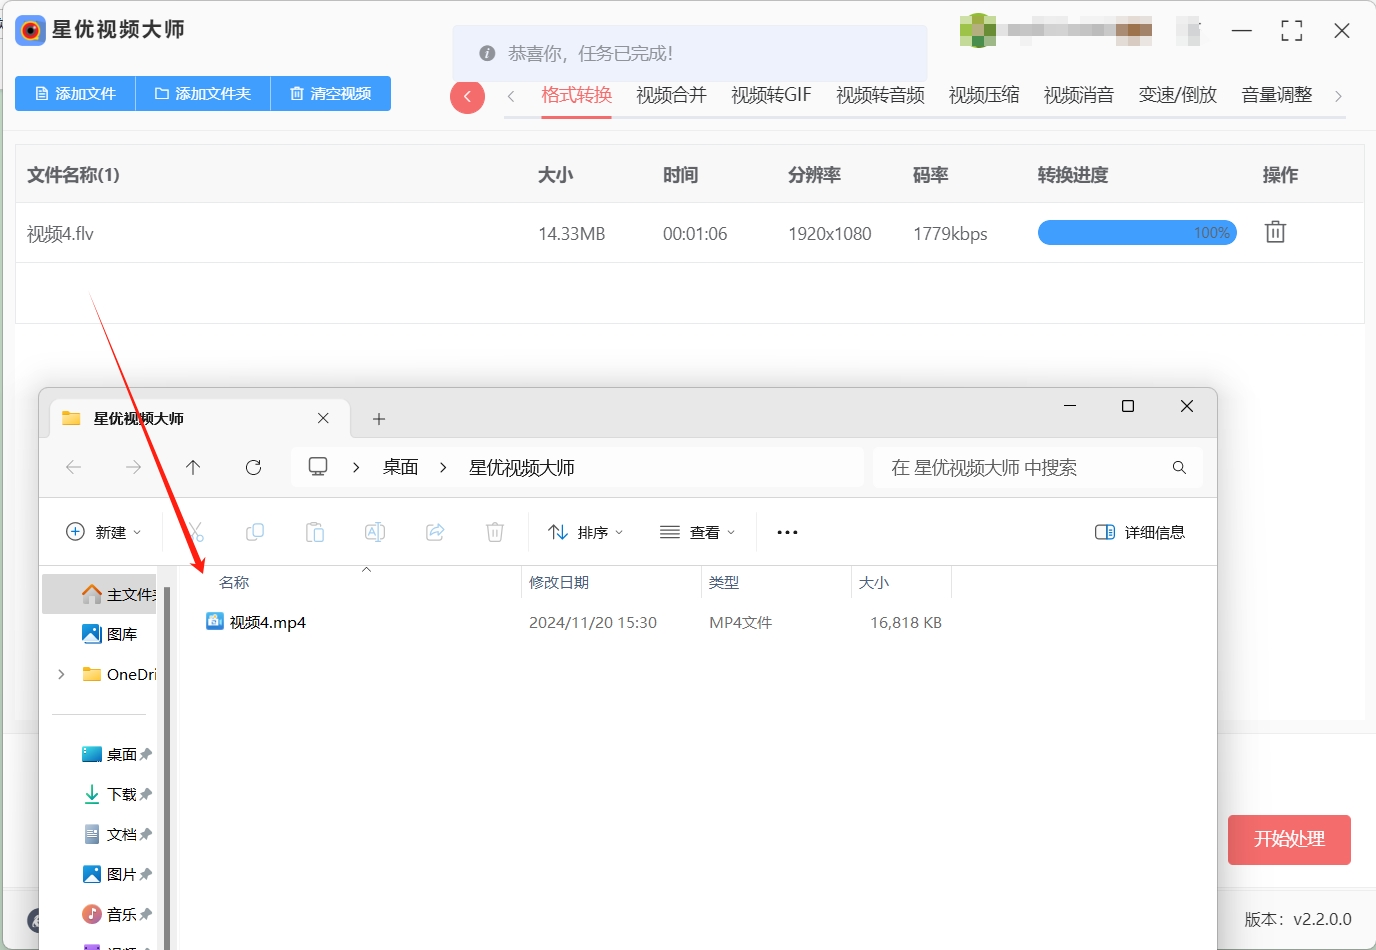Expand the OneDrive tree node
The image size is (1376, 950).
(62, 674)
